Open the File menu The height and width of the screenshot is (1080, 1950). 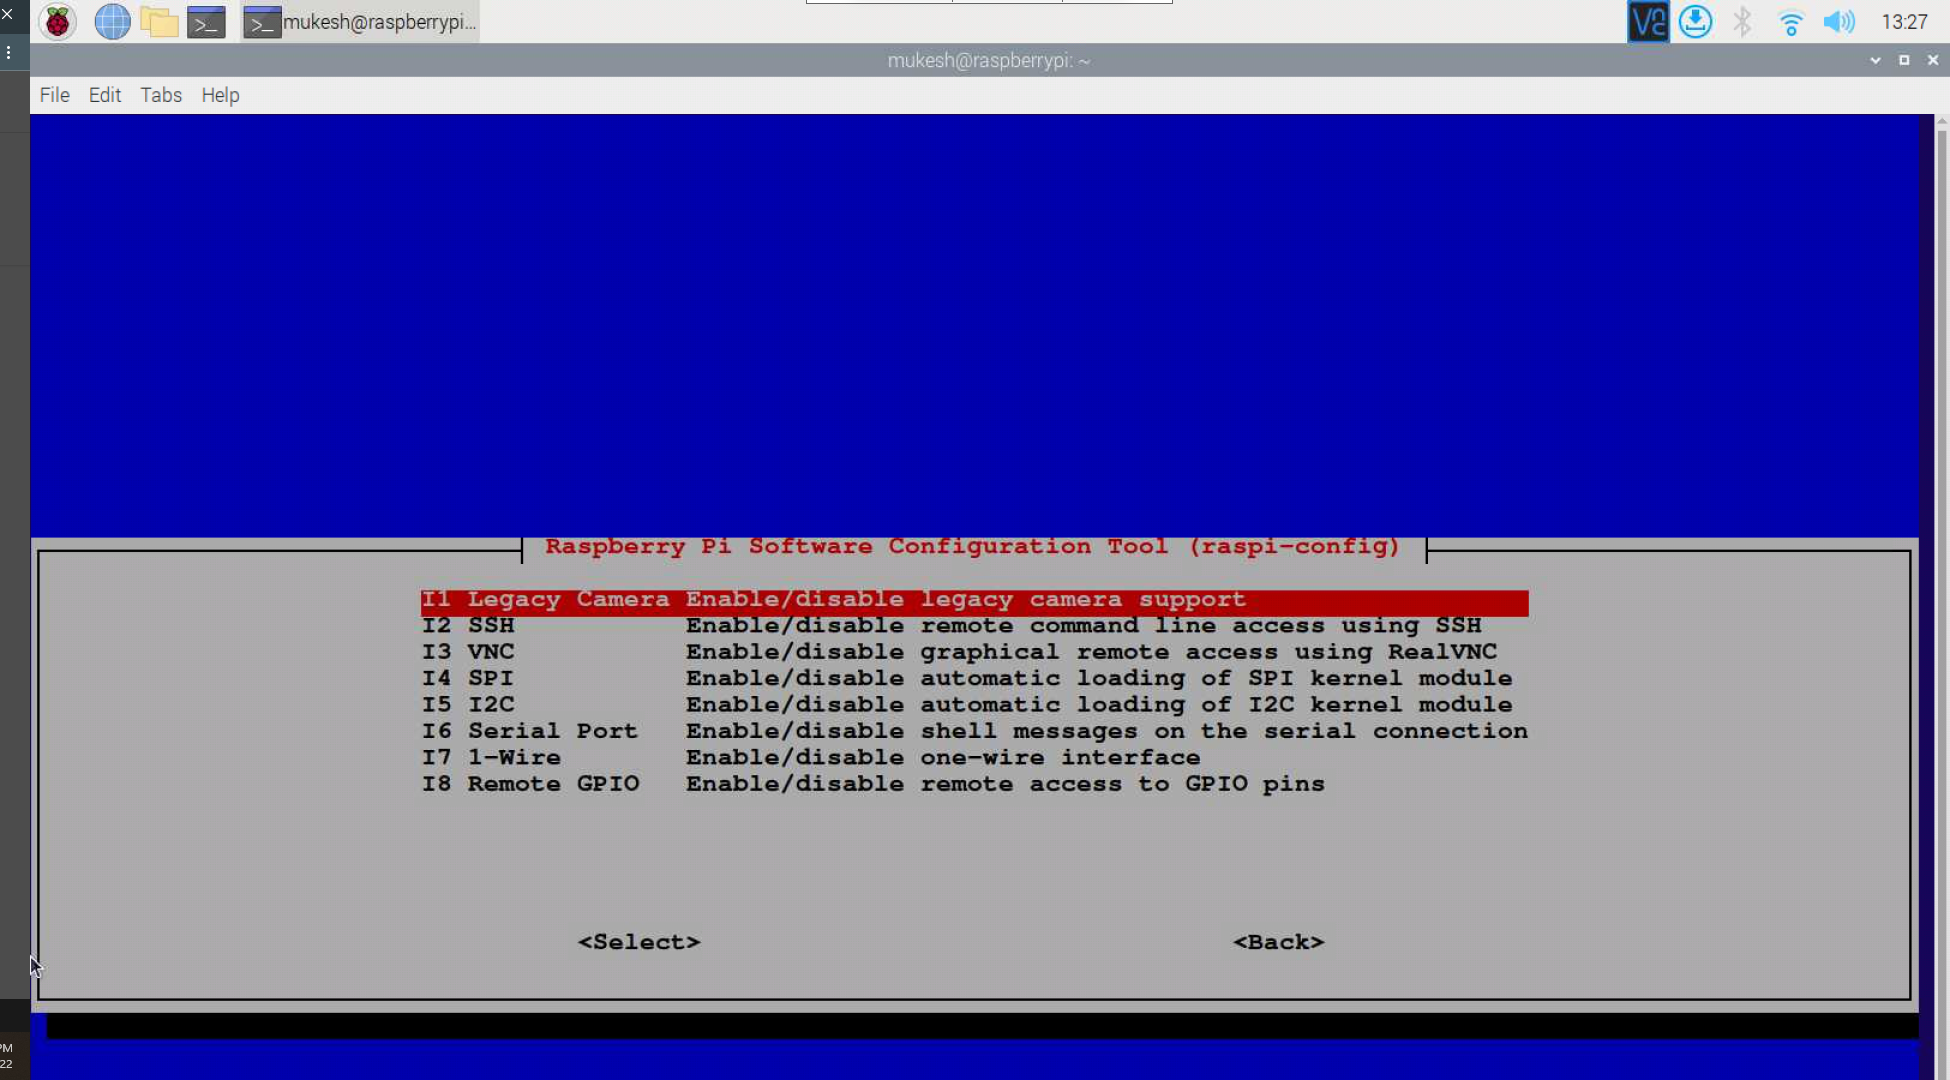(54, 95)
